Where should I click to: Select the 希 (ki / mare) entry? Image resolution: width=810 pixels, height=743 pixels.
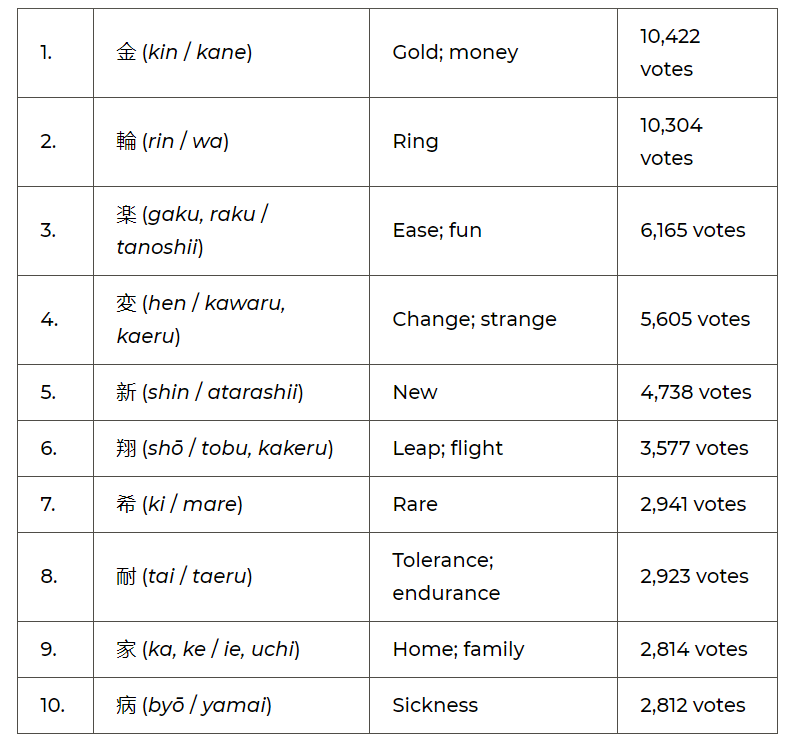(179, 504)
